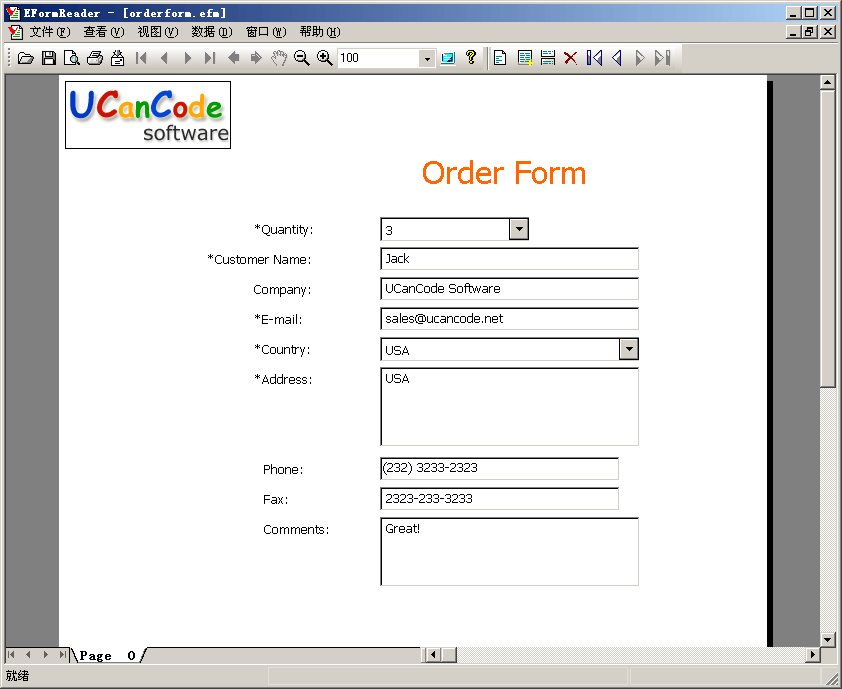Click the Save floppy disk icon
The image size is (842, 689).
pos(49,58)
